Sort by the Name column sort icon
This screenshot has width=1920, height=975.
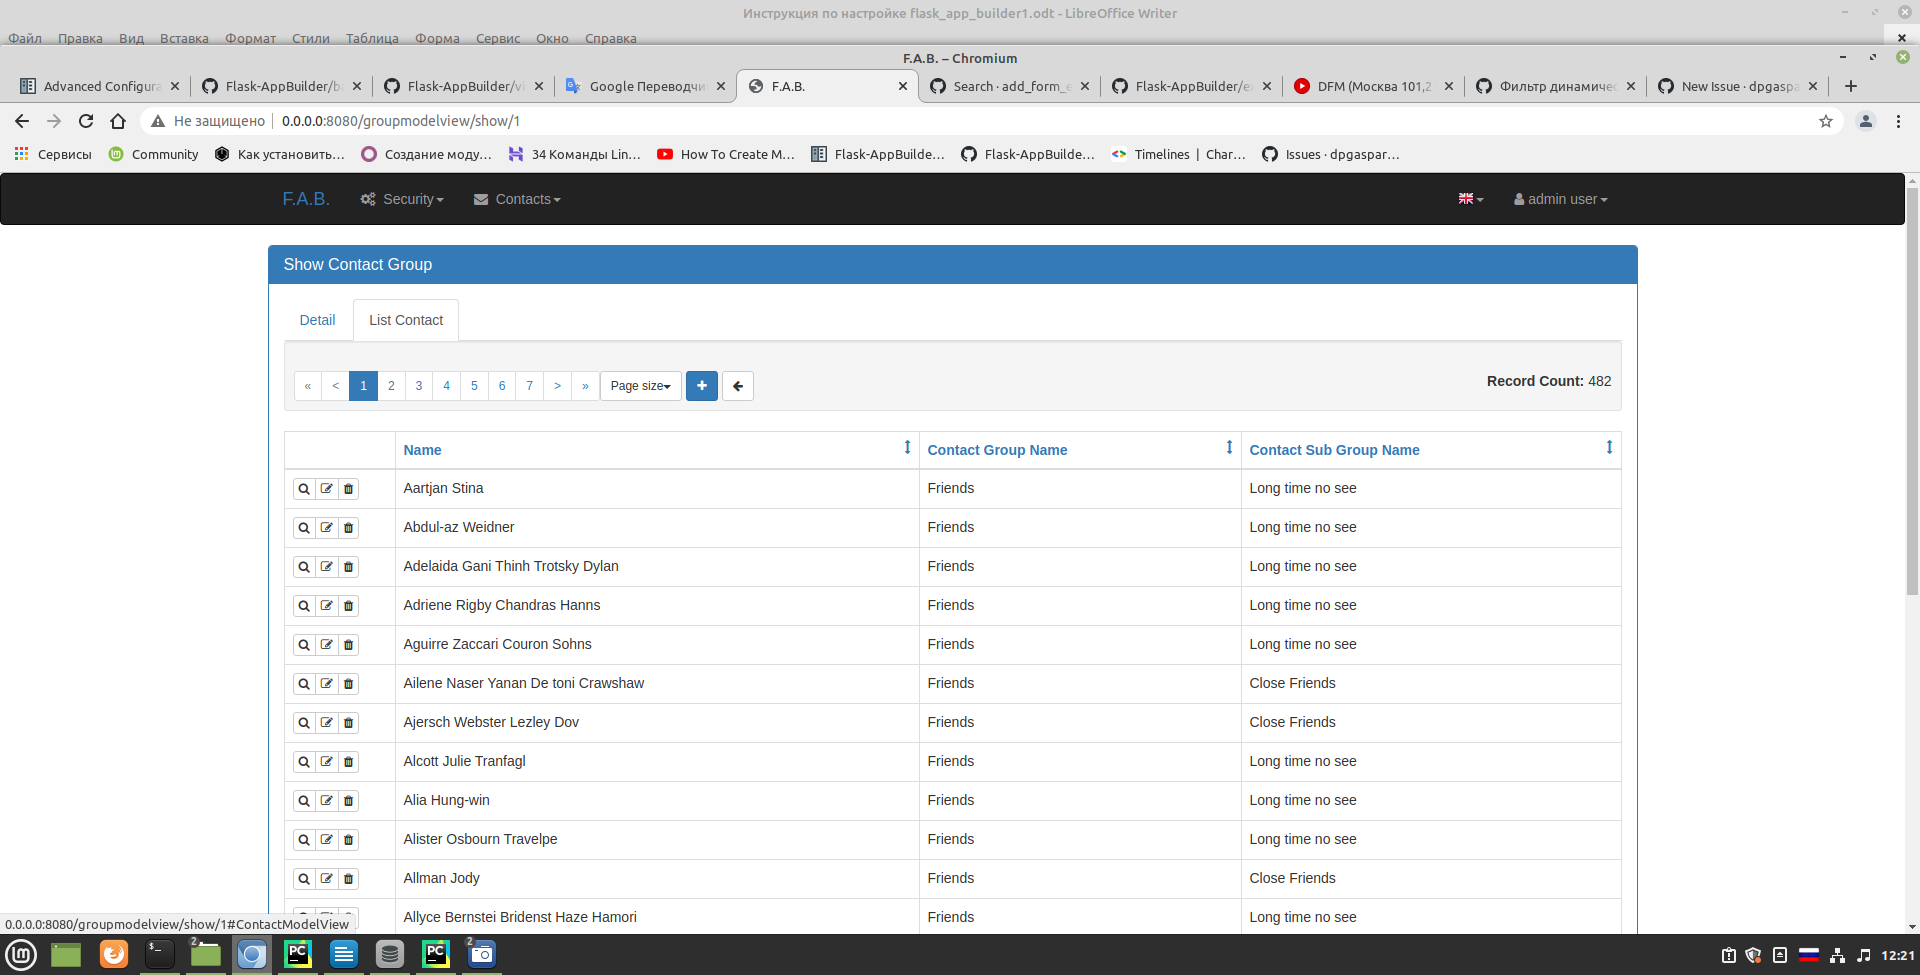tap(907, 447)
